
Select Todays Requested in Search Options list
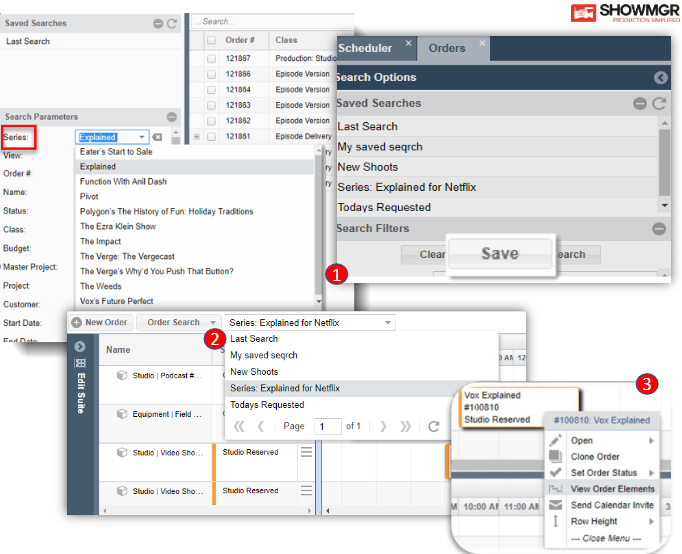tap(498, 207)
